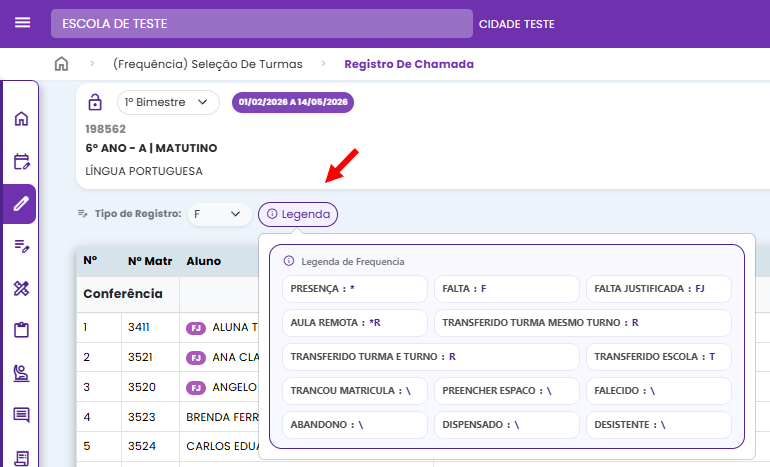
Task: Open sidebar chat message icon
Action: click(21, 415)
